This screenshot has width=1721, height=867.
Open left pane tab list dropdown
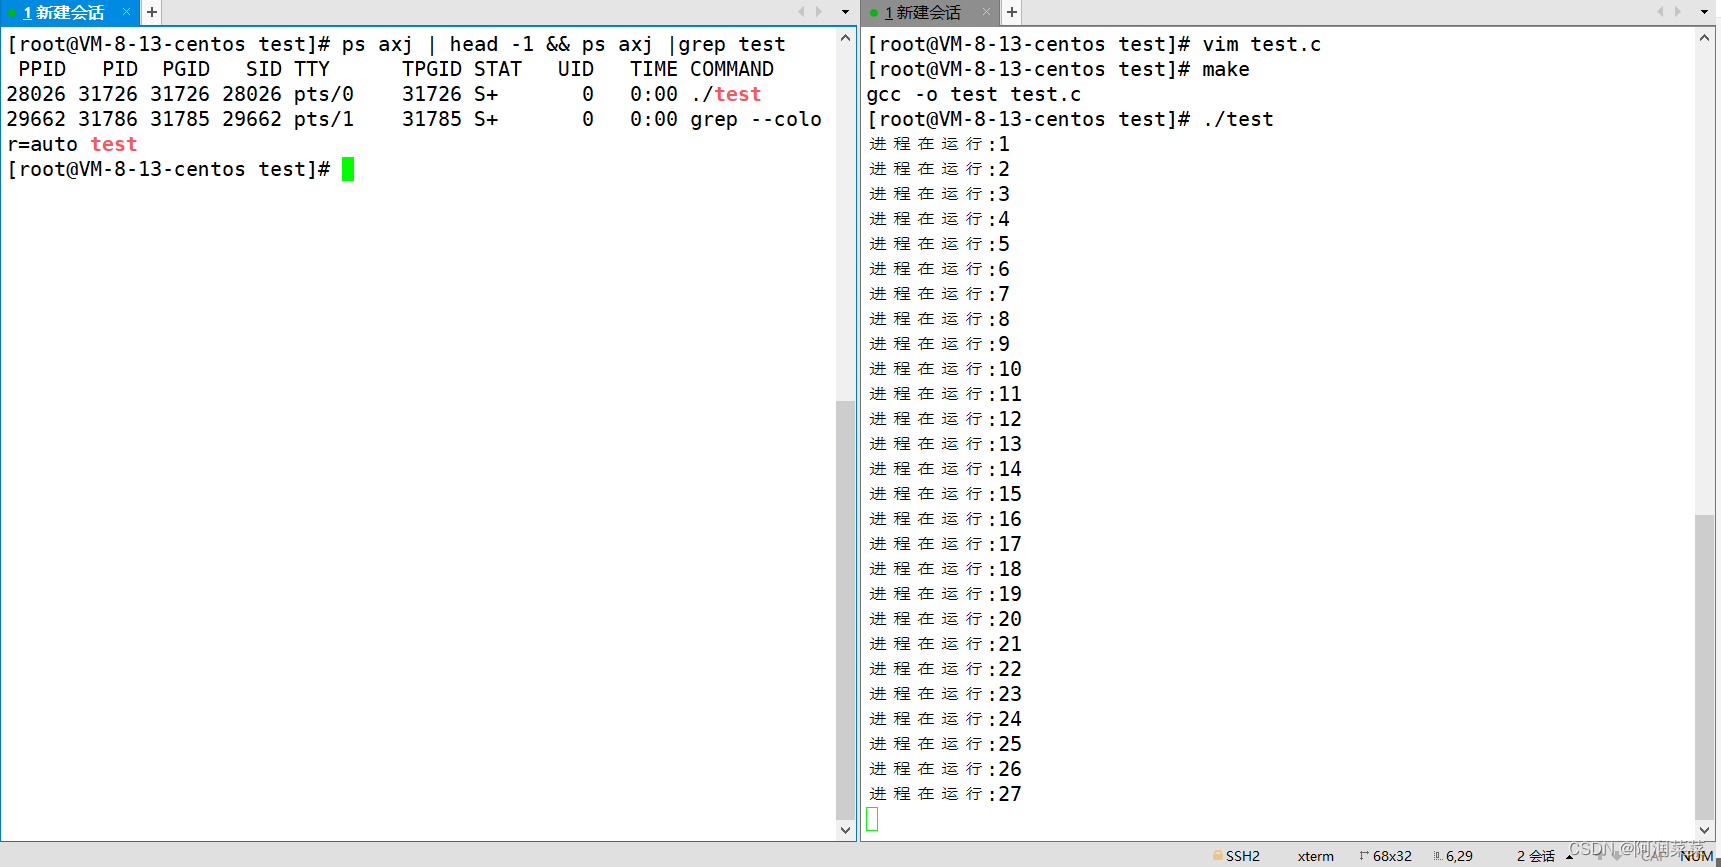coord(845,12)
